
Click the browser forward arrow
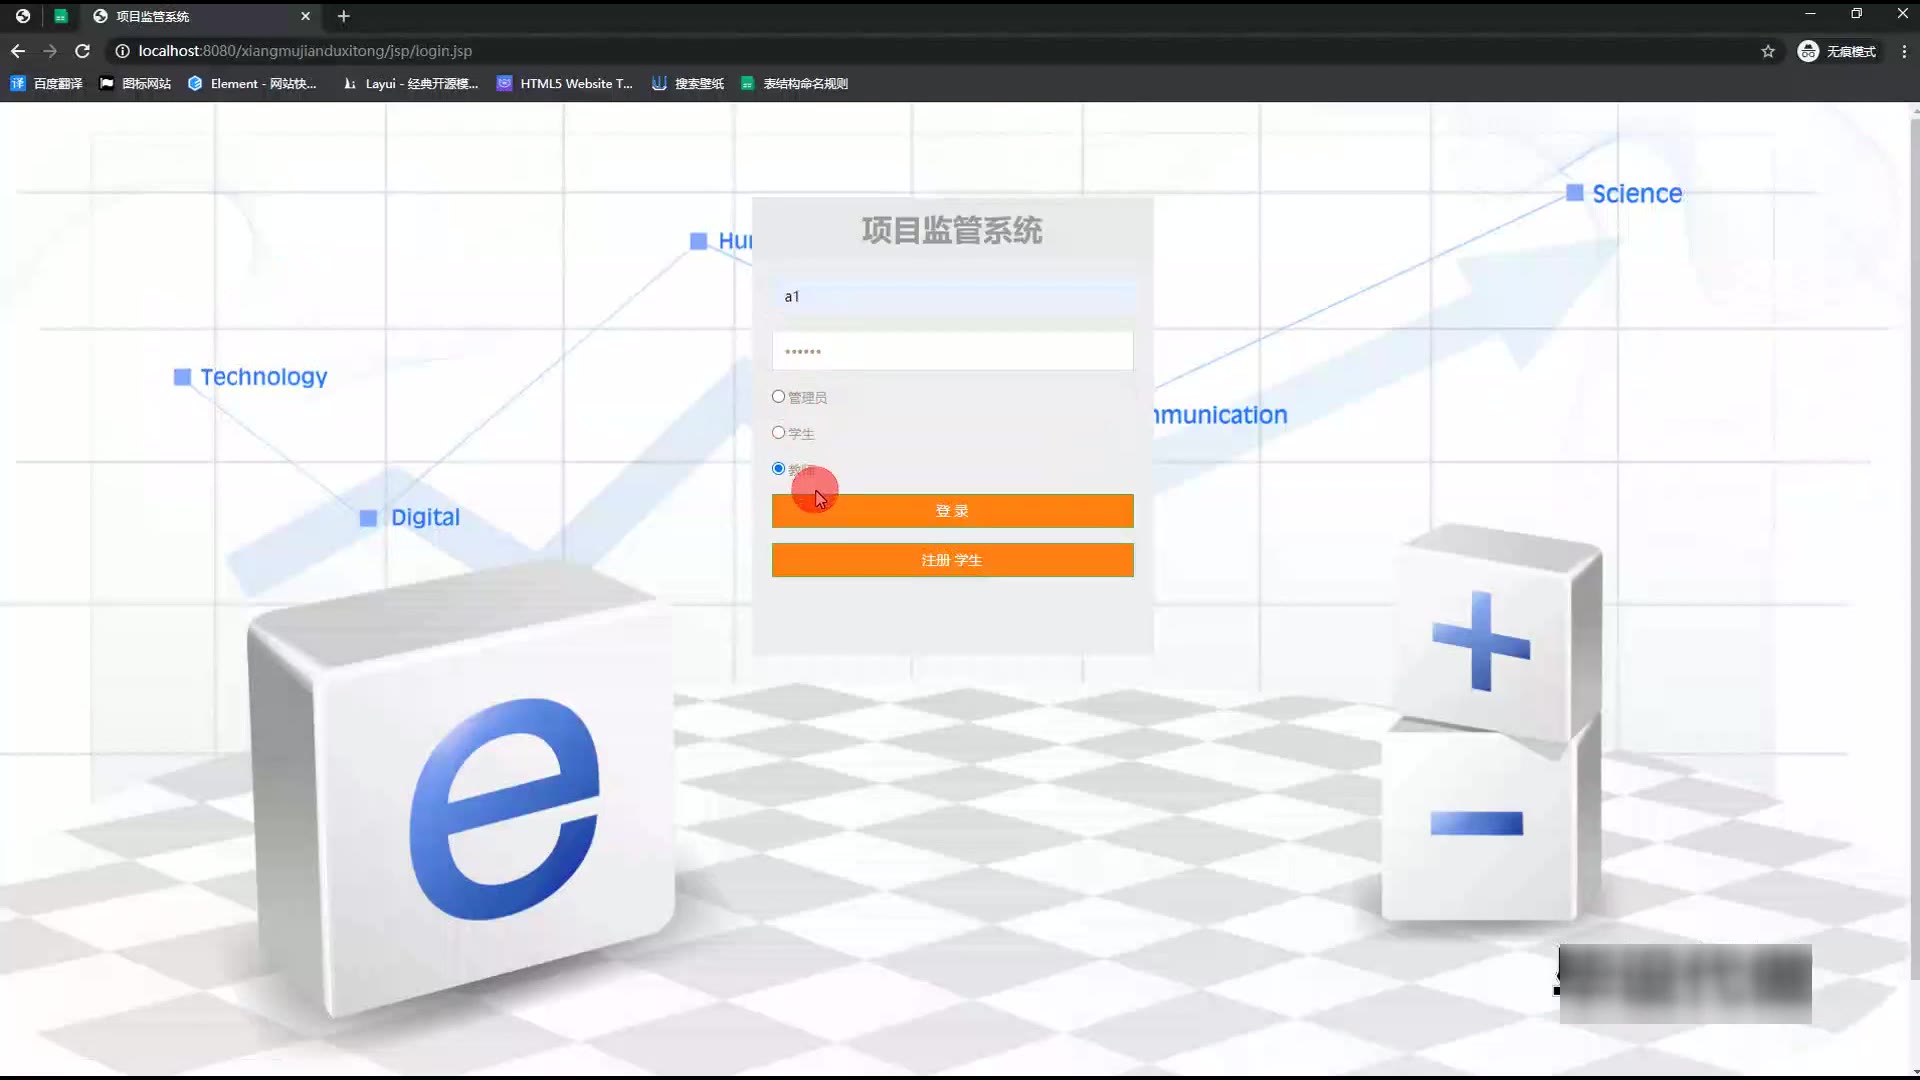pyautogui.click(x=50, y=51)
